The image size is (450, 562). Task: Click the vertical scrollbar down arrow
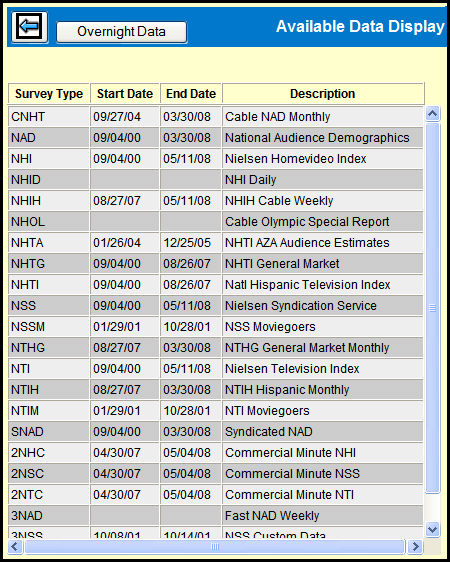click(432, 529)
